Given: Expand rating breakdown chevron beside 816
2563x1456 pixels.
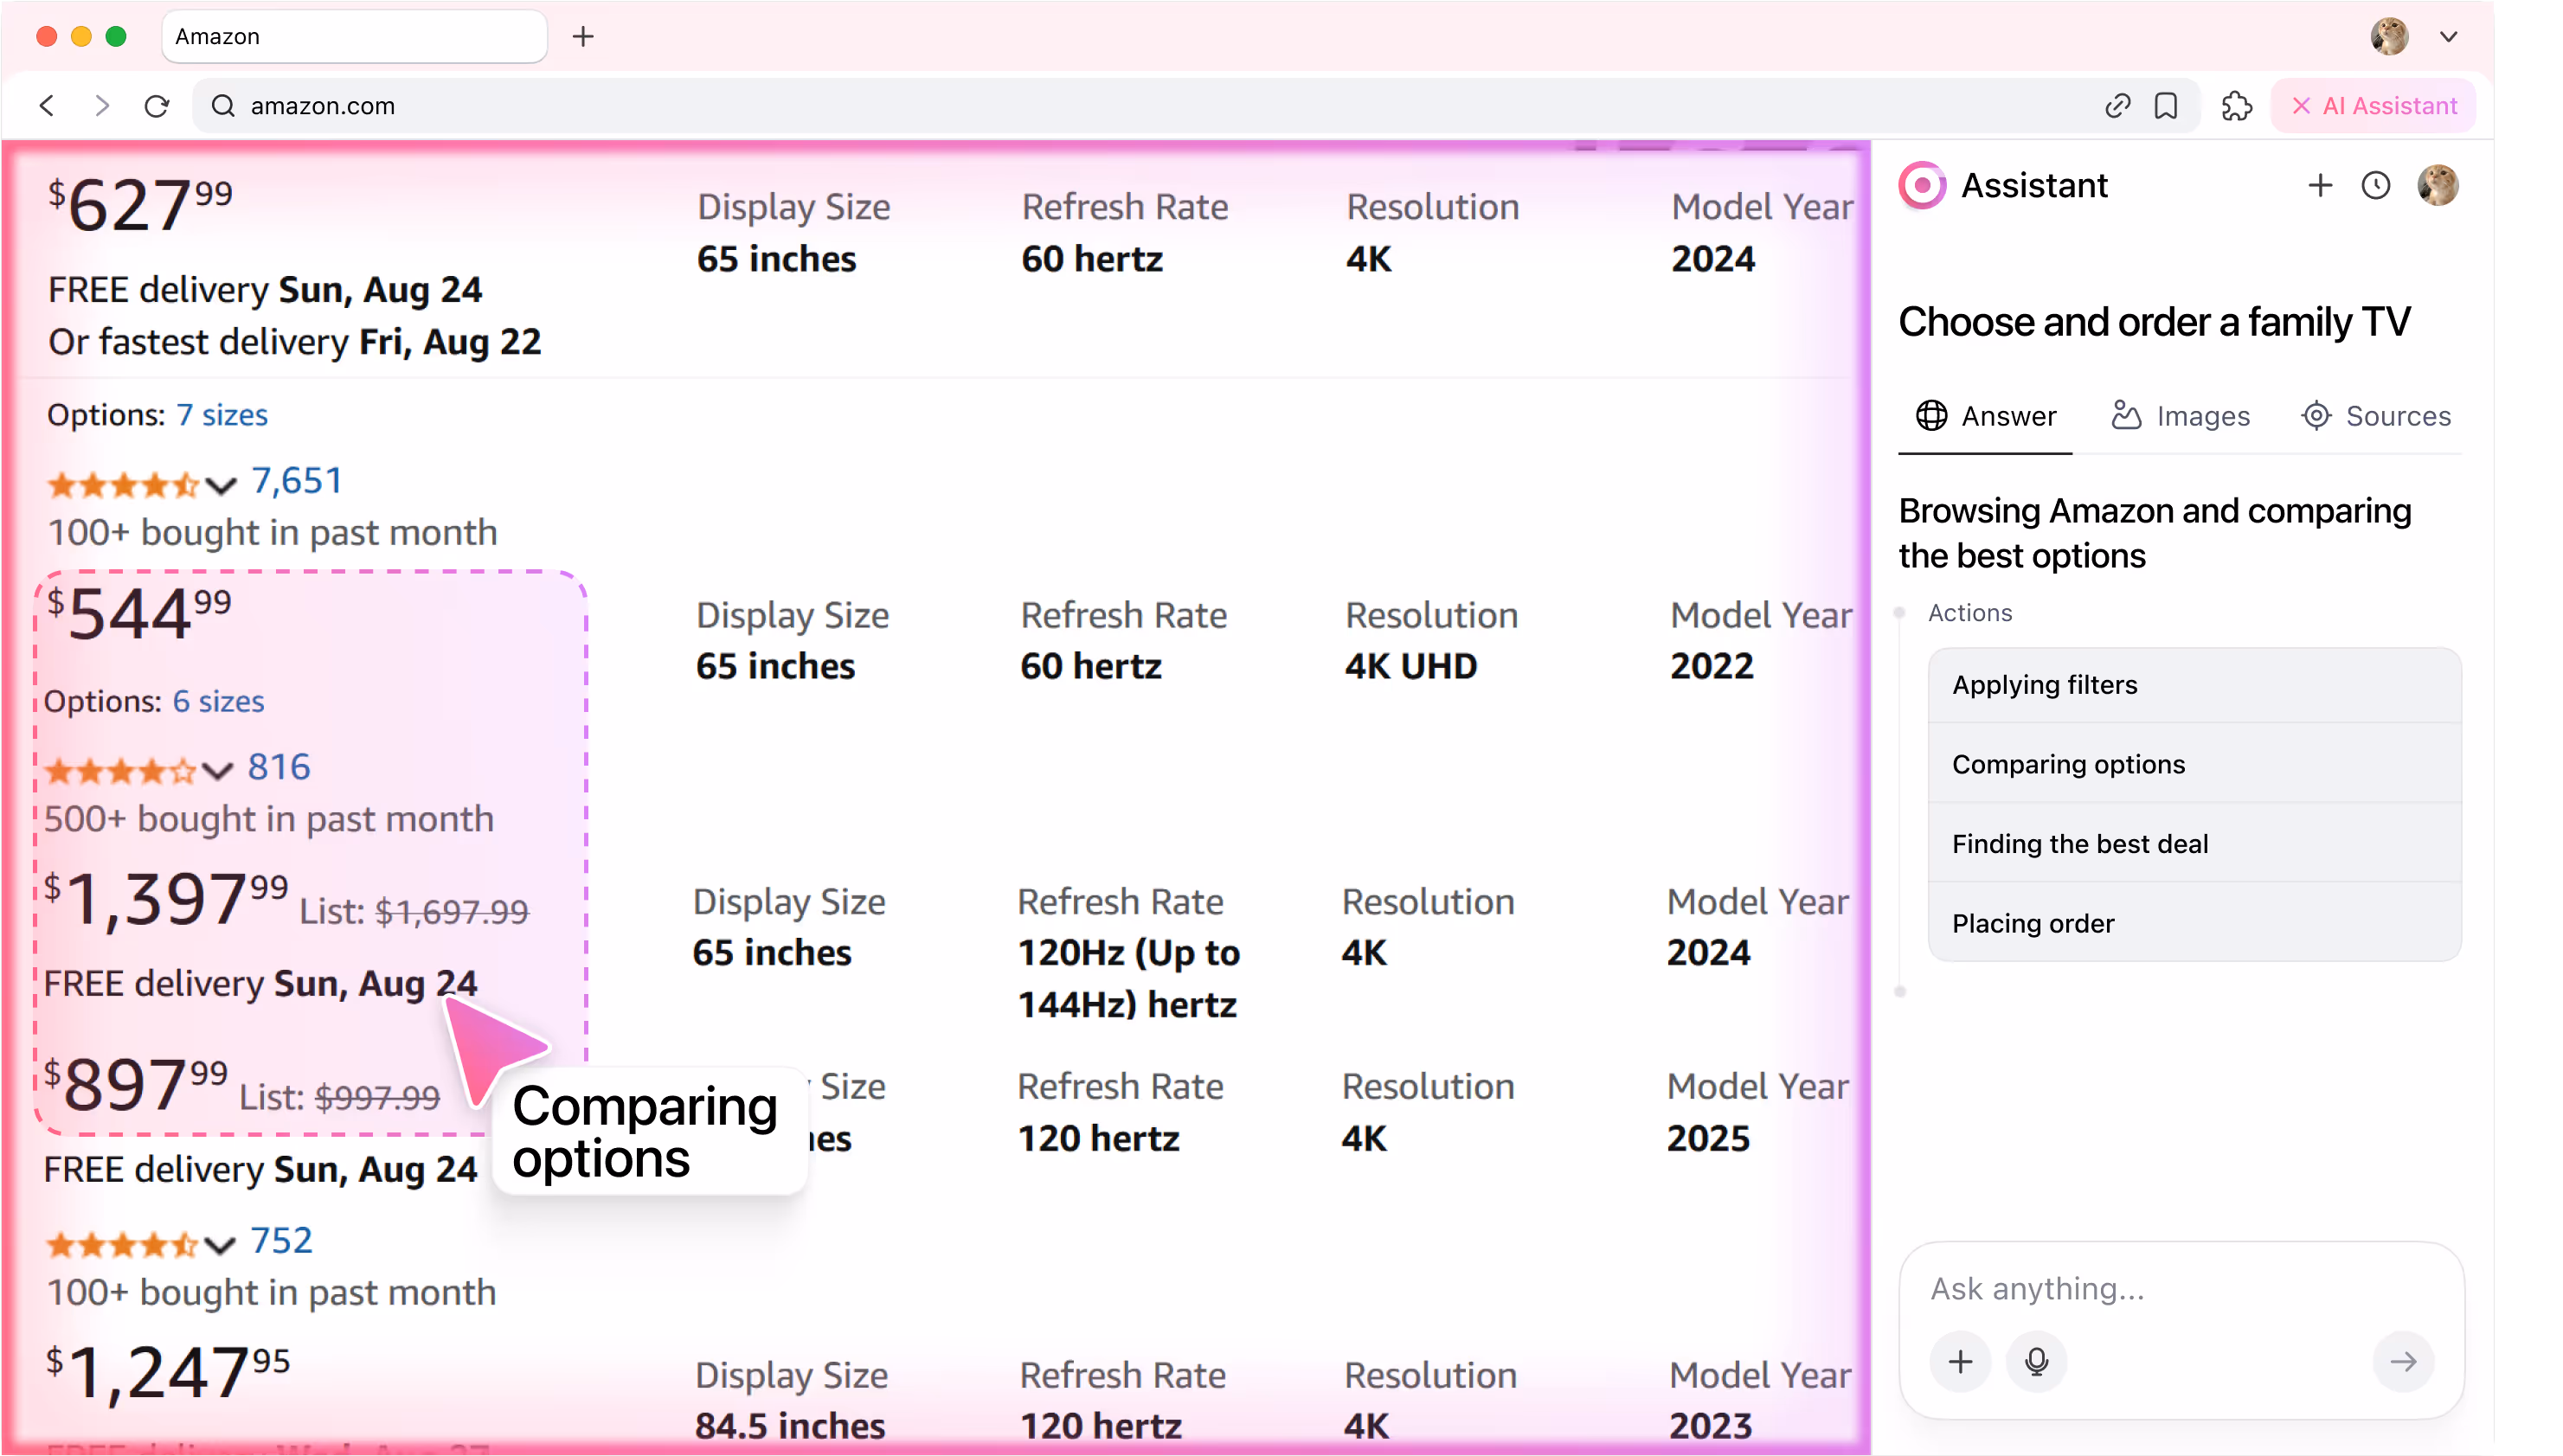Looking at the screenshot, I should pos(217,771).
